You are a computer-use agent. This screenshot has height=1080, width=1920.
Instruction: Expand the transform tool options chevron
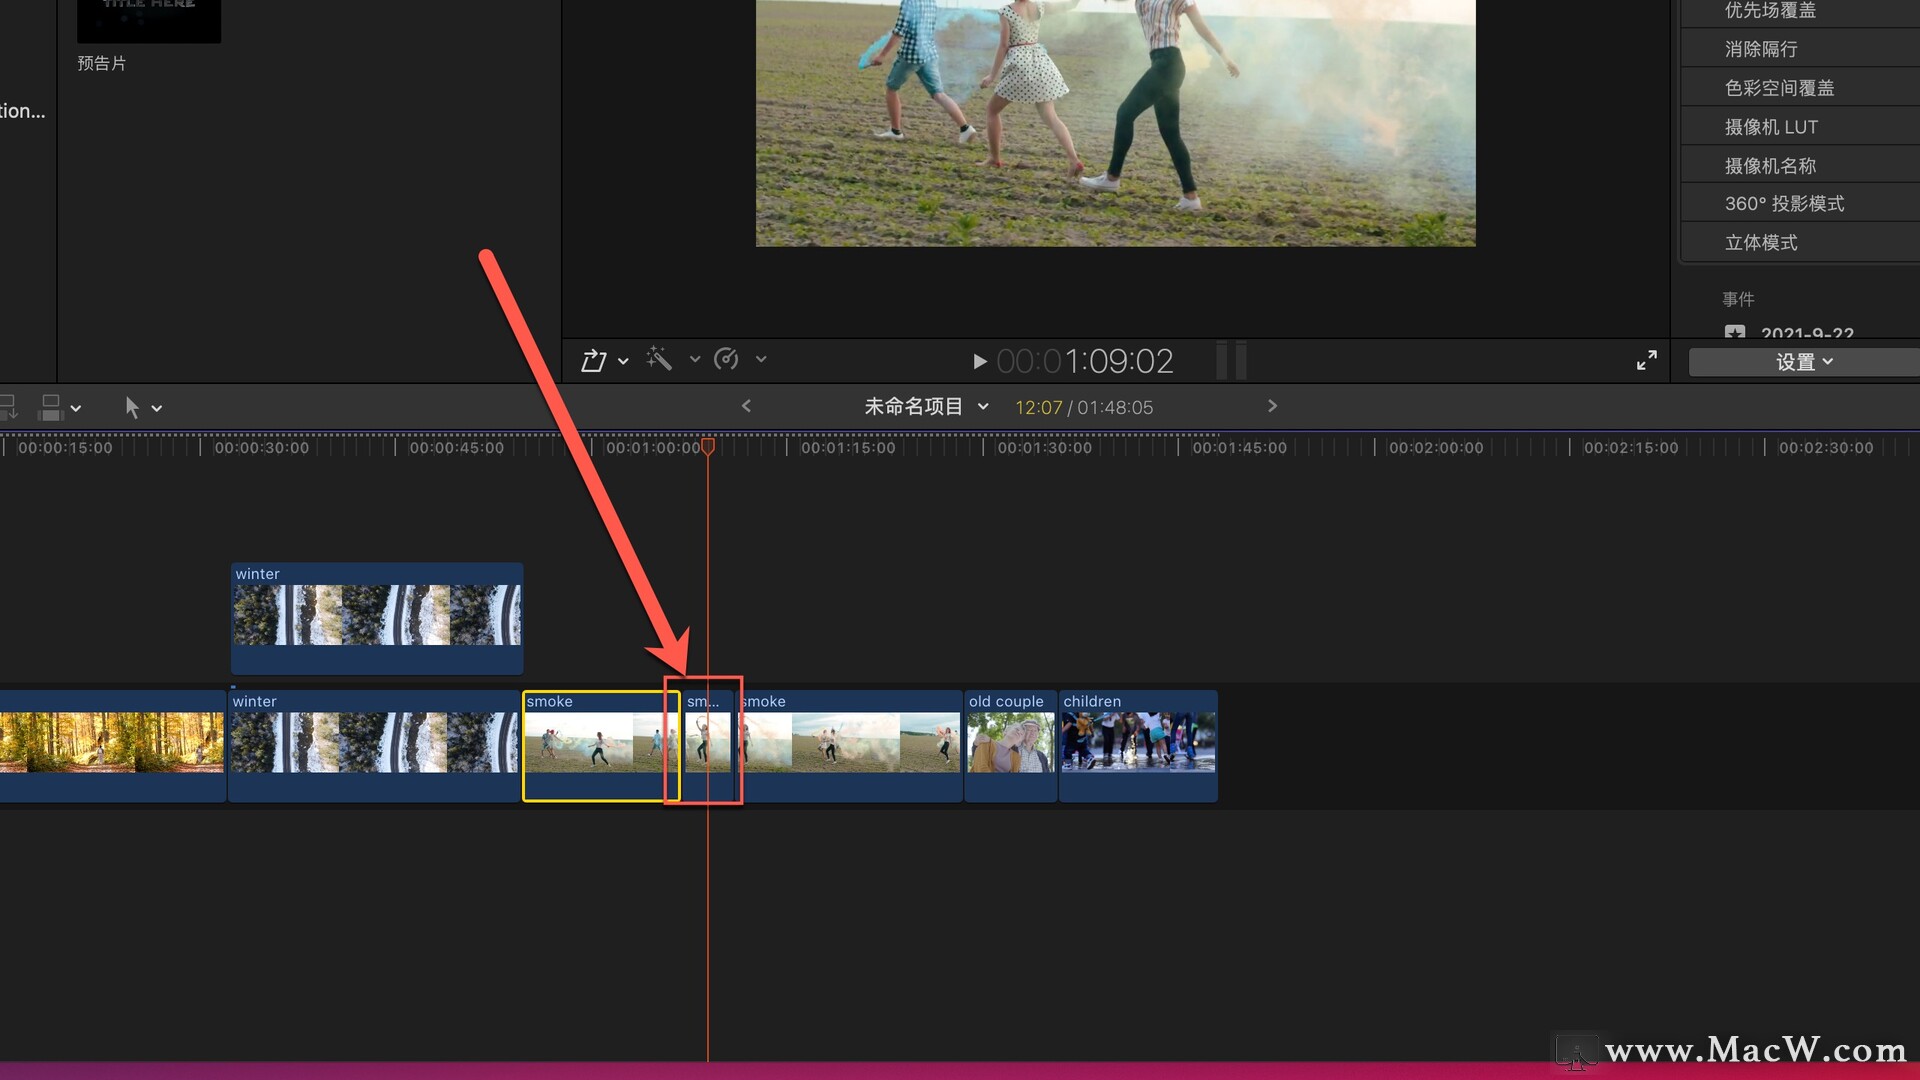tap(623, 360)
